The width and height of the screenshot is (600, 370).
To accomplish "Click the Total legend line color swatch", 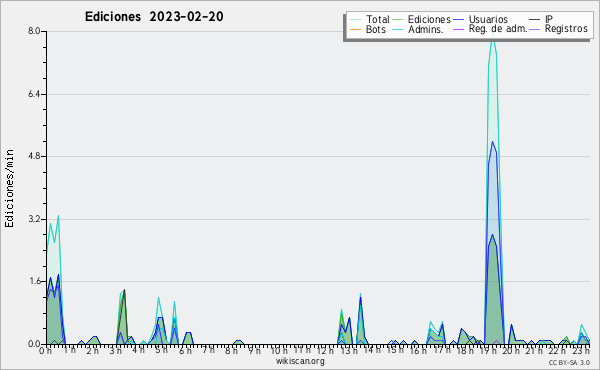I will tap(355, 20).
